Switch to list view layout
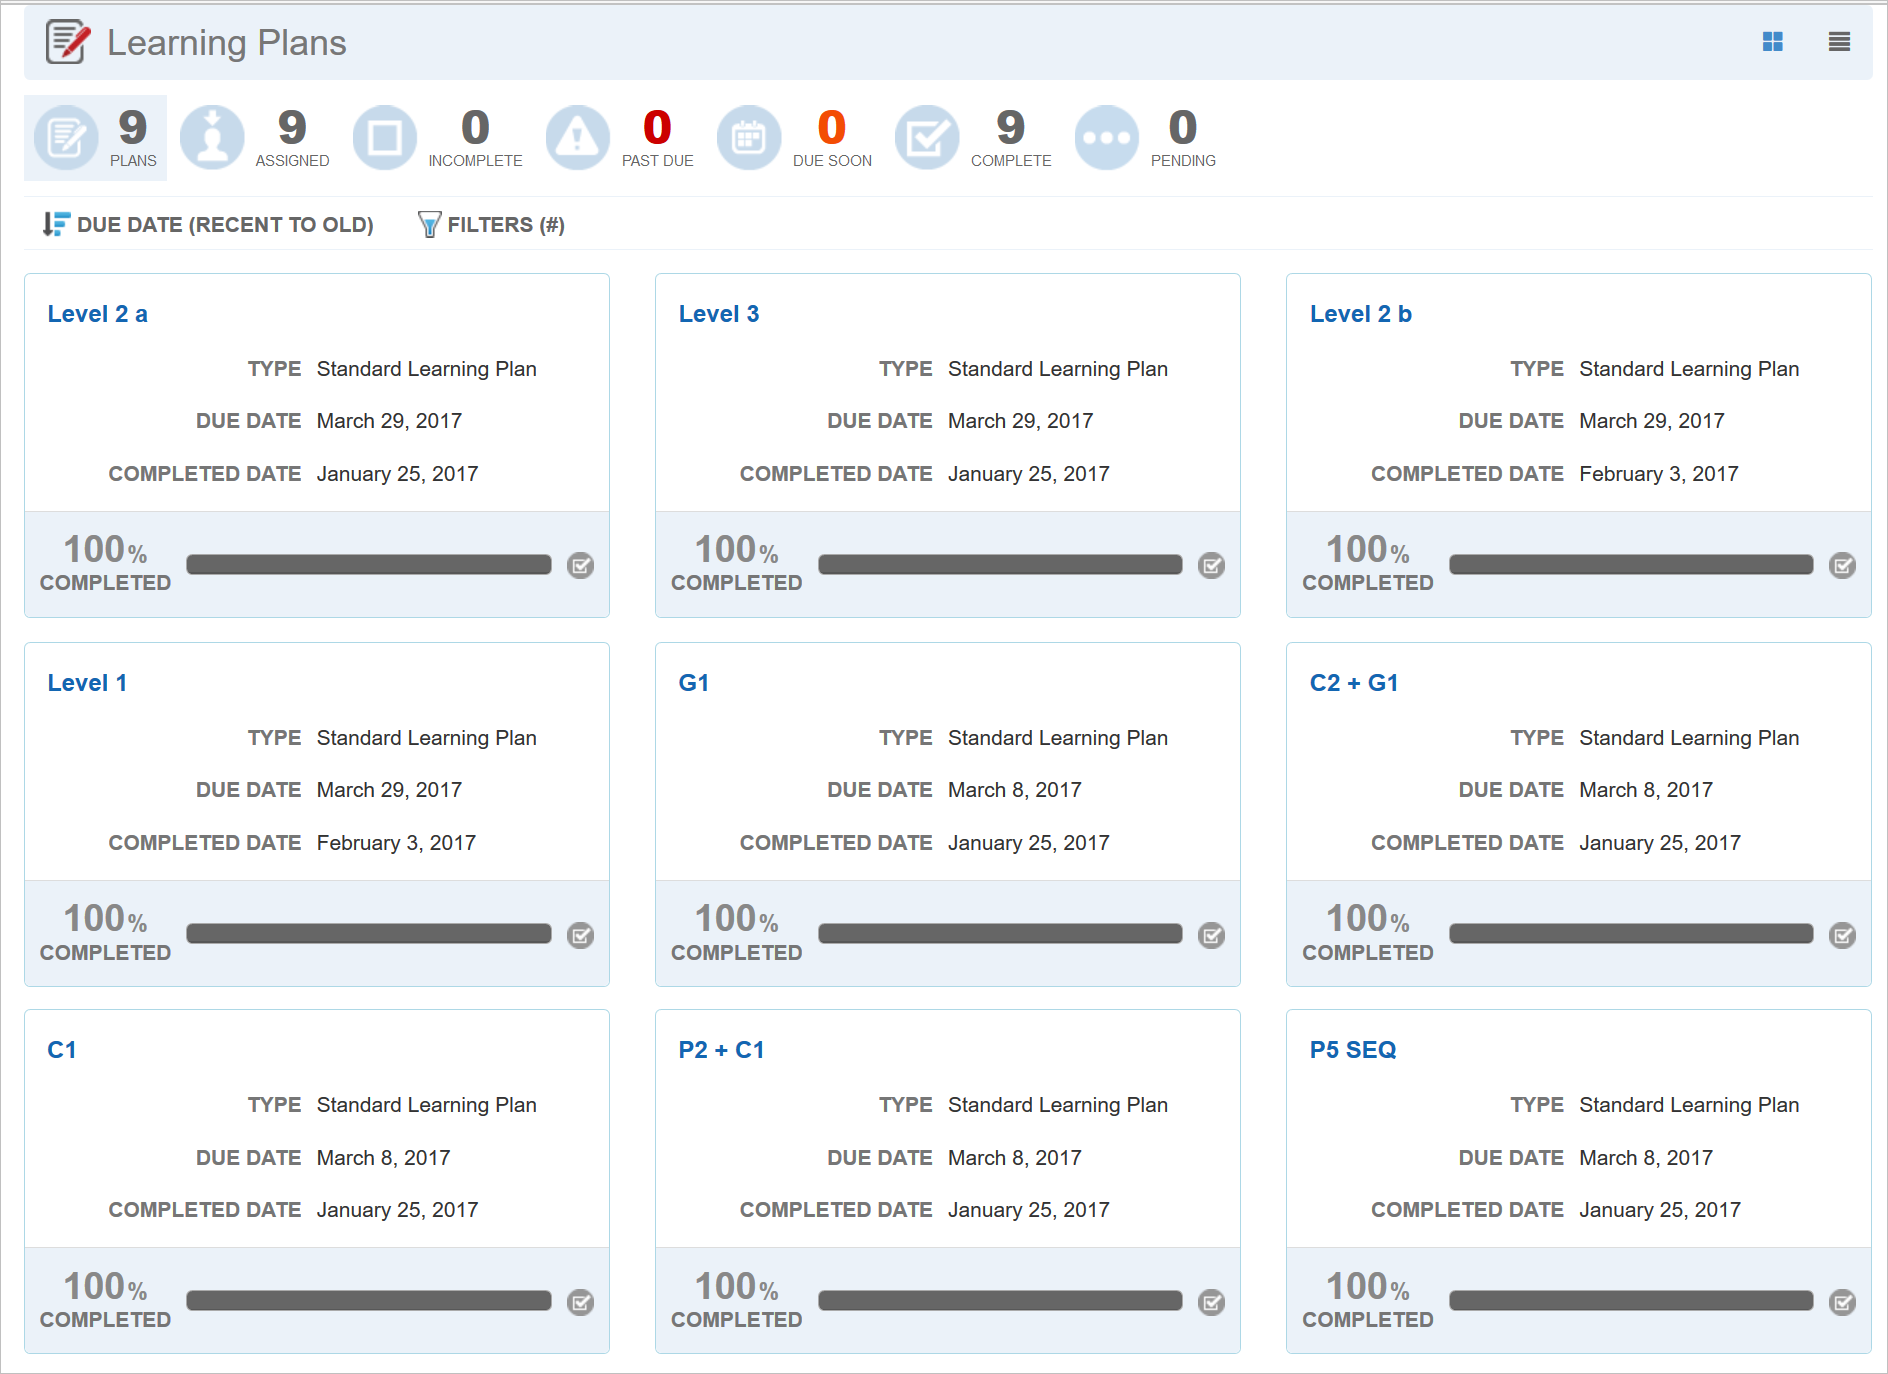 coord(1839,42)
